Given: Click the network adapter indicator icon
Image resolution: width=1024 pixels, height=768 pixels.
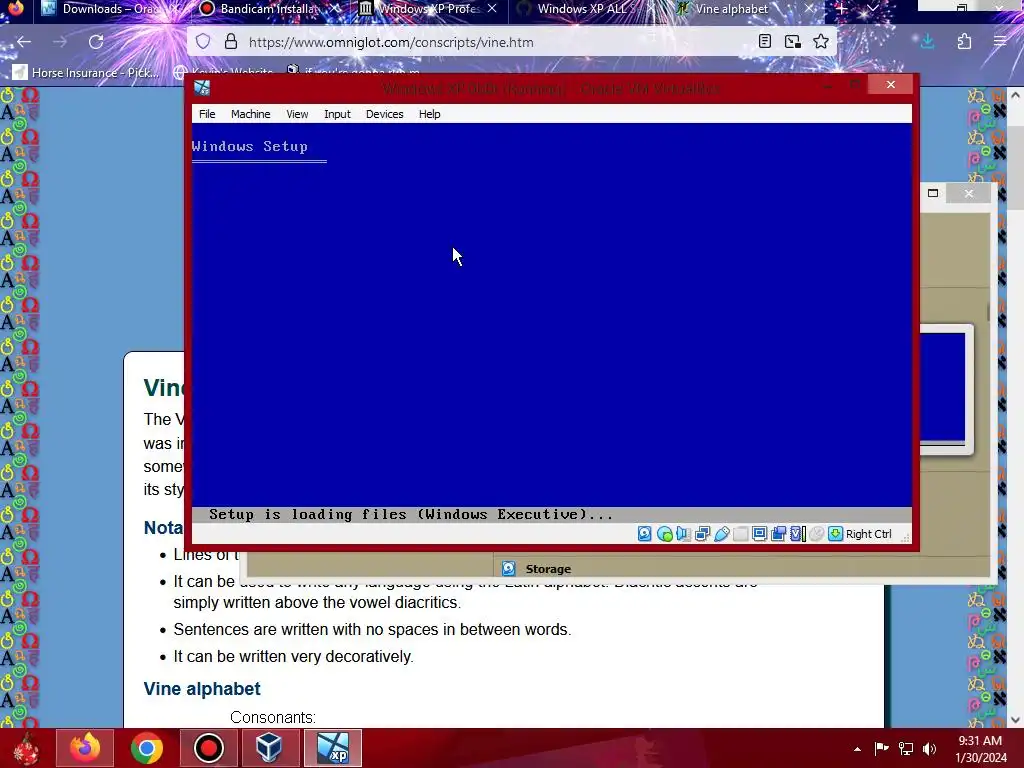Looking at the screenshot, I should (x=703, y=534).
